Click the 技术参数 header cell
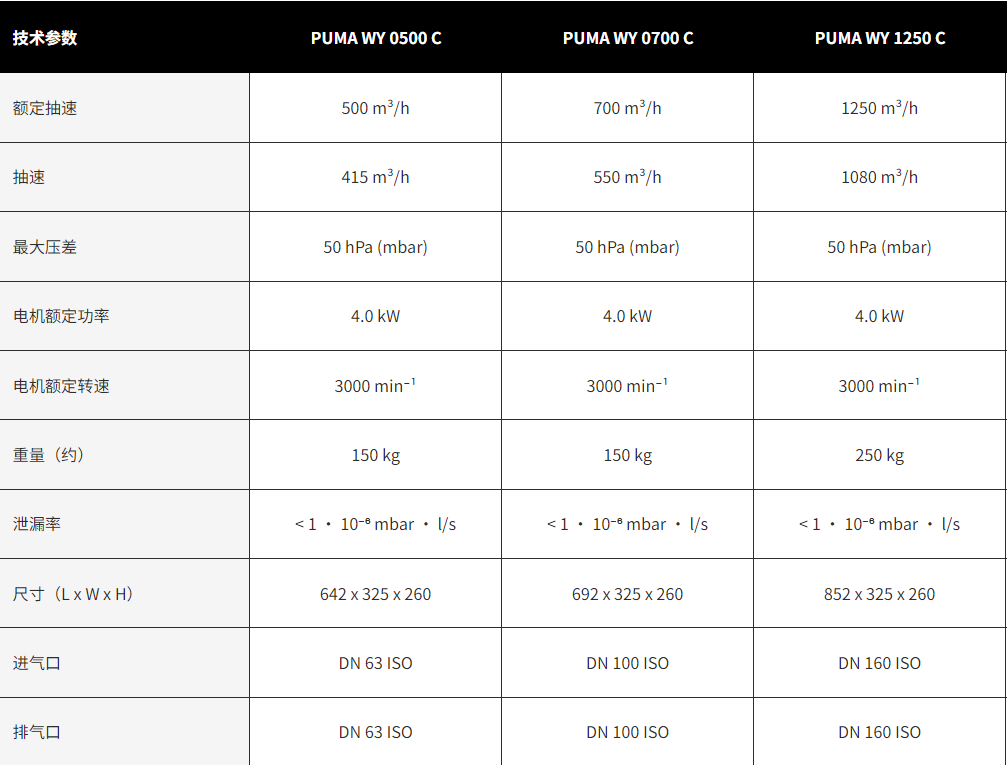 [45, 38]
